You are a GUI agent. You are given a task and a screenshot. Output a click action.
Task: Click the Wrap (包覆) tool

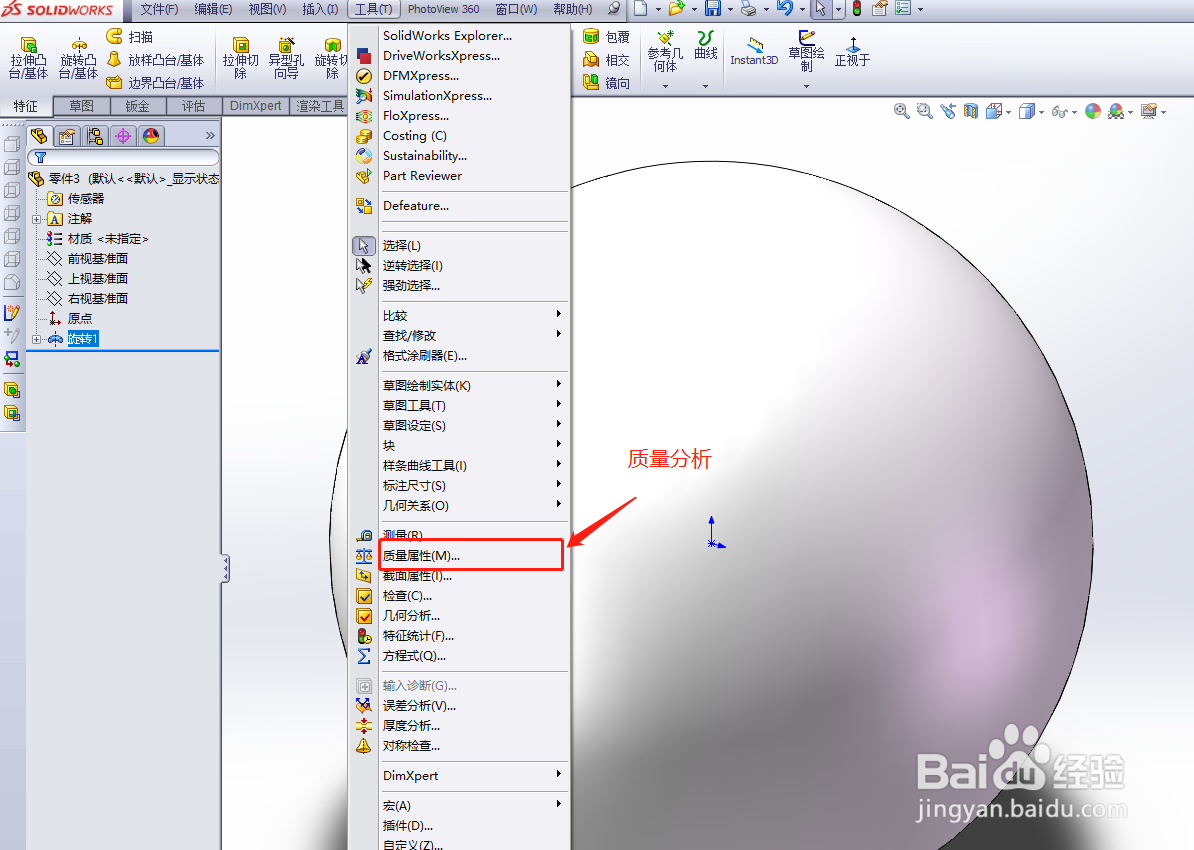coord(606,37)
